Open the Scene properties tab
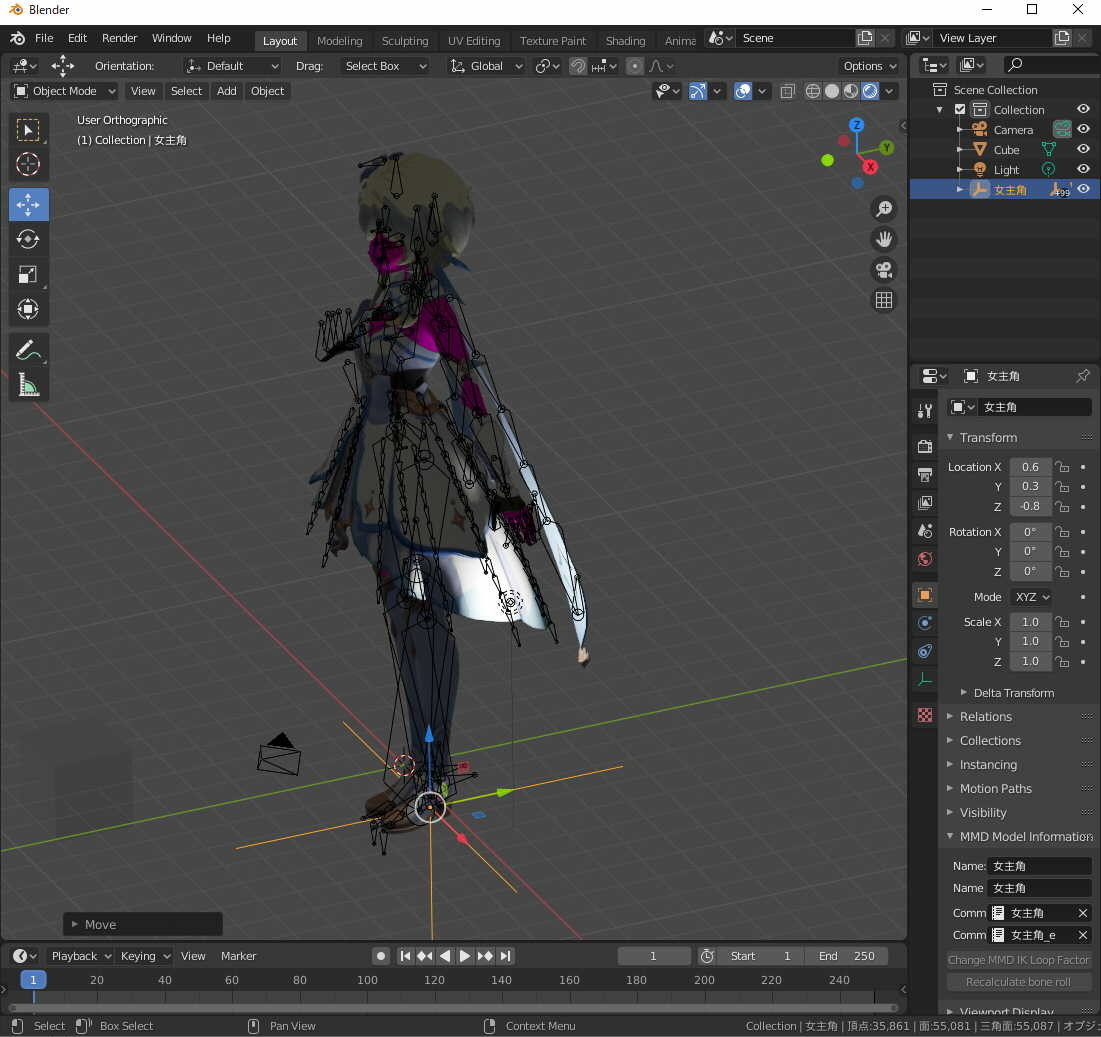 pyautogui.click(x=925, y=531)
